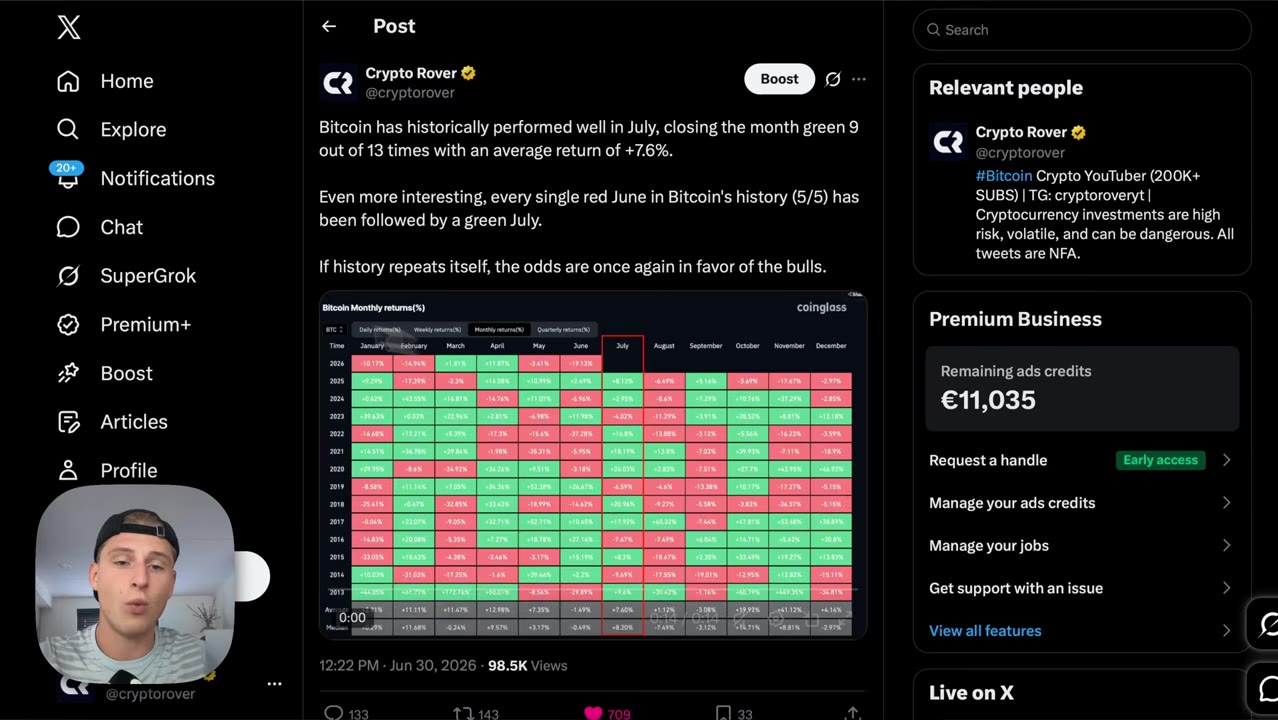Viewport: 1278px width, 720px height.
Task: Like the post with the heart icon
Action: coord(593,713)
